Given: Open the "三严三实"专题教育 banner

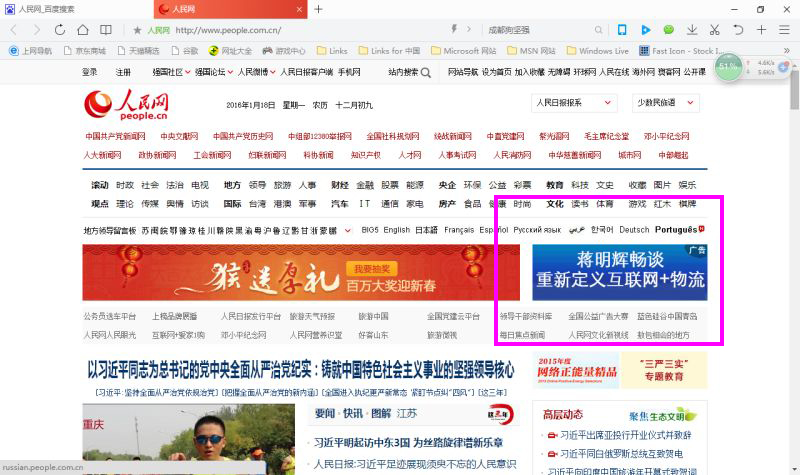Looking at the screenshot, I should [x=664, y=370].
